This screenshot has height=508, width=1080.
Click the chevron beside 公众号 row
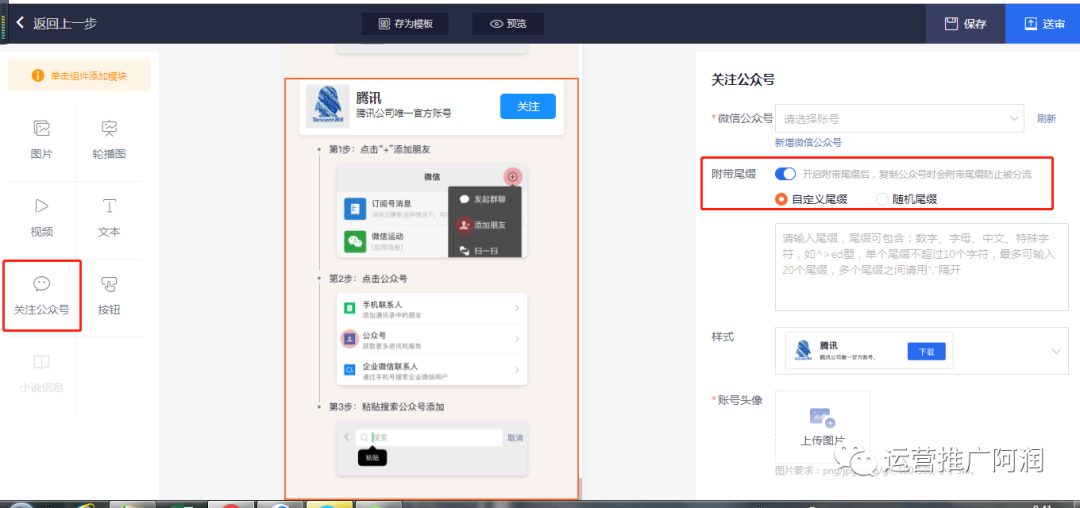[x=517, y=339]
